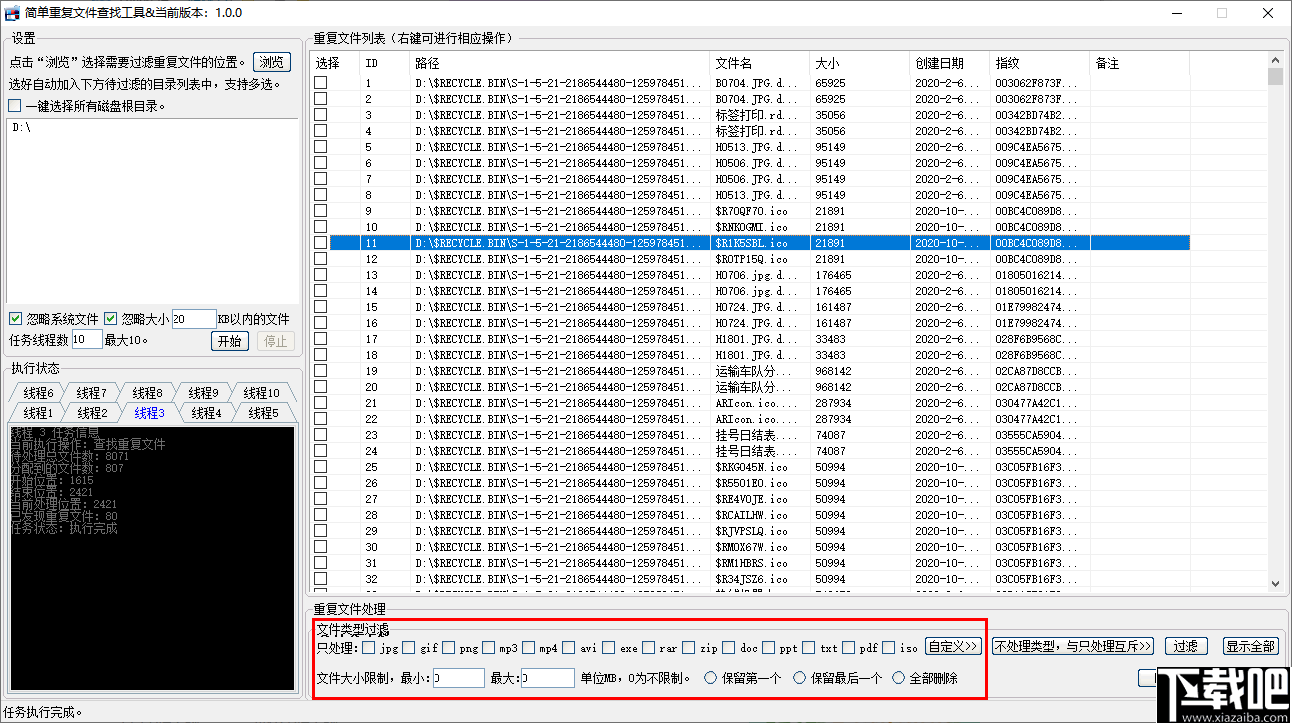Click the 指纹 column header
Viewport: 1292px width, 723px height.
1040,63
